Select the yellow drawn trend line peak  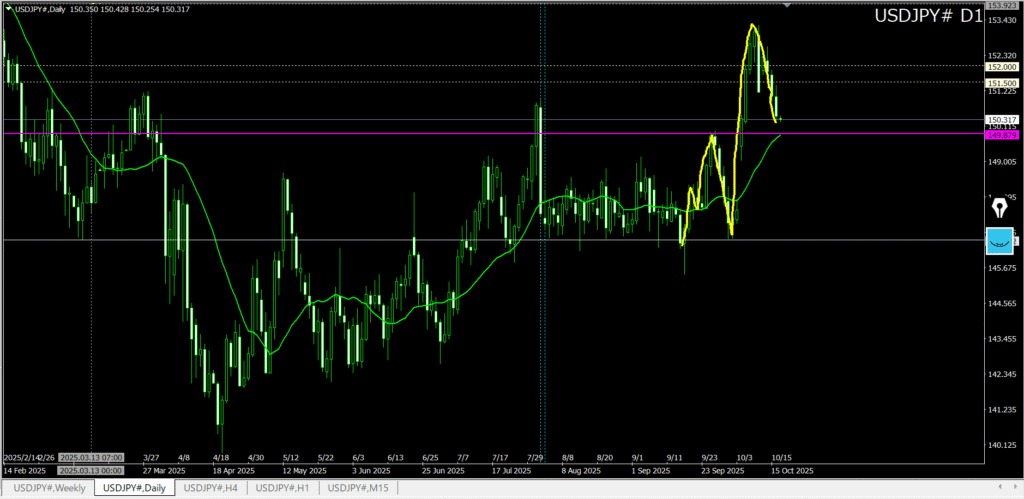click(x=752, y=25)
